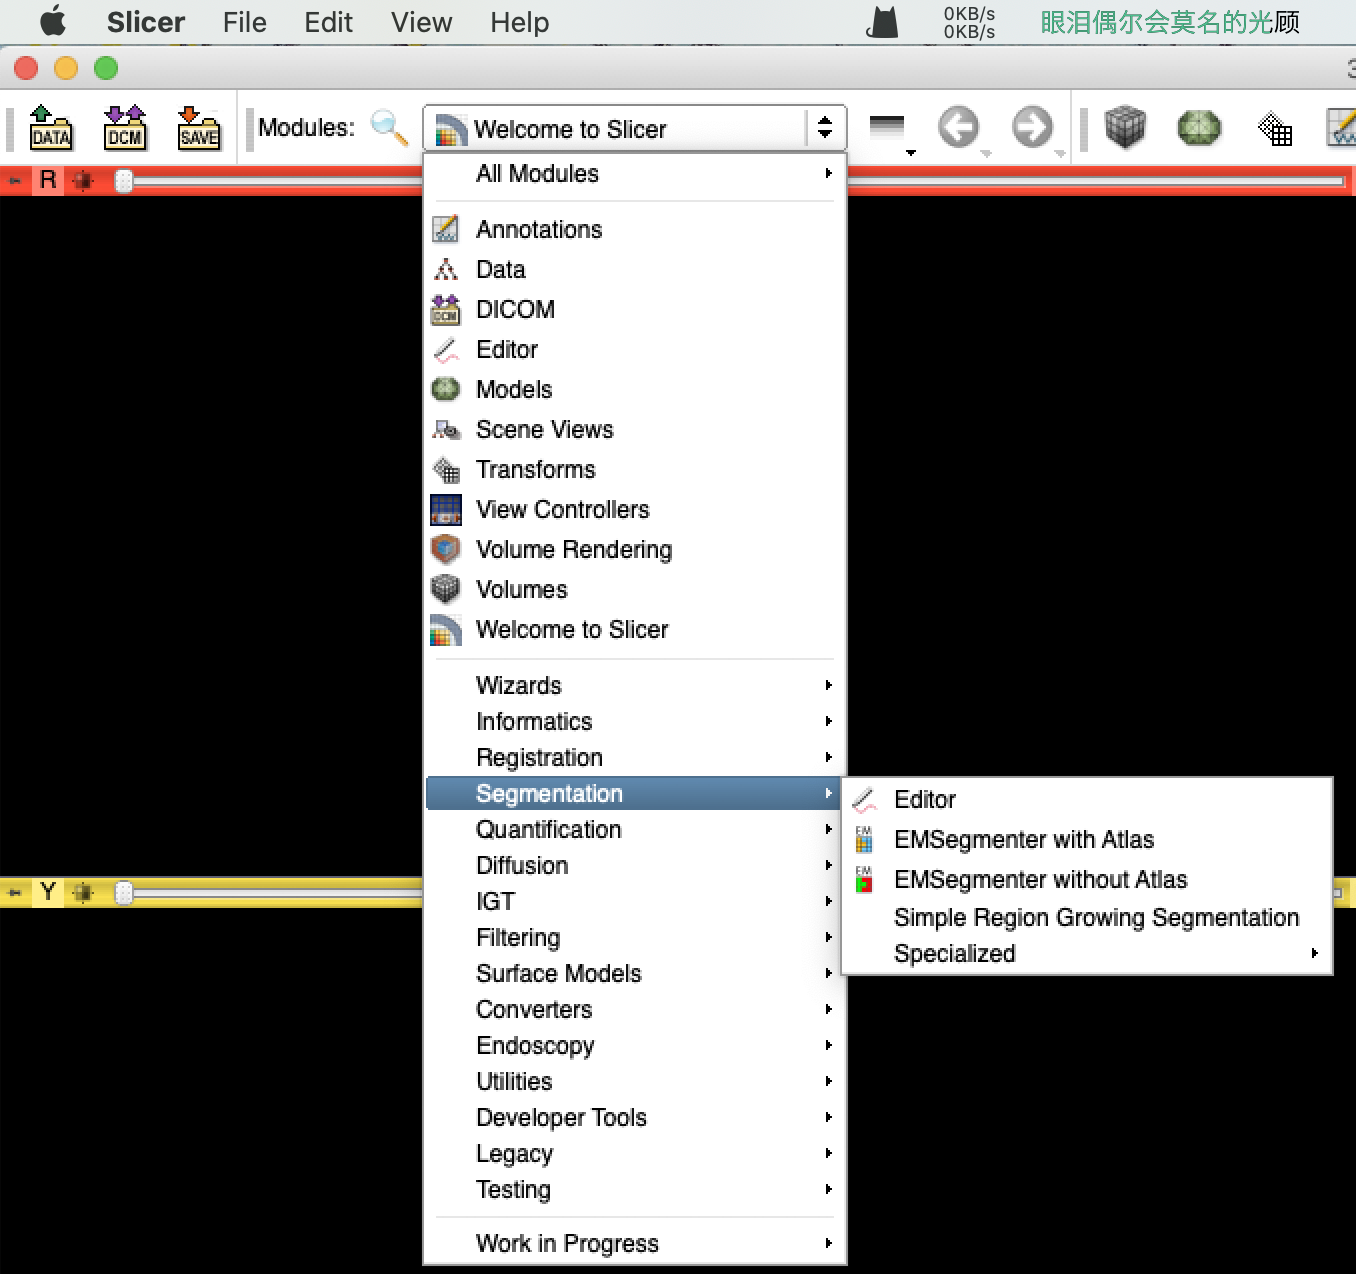Screen dimensions: 1356x1274
Task: Expand the Surface Models submenu
Action: tap(635, 973)
